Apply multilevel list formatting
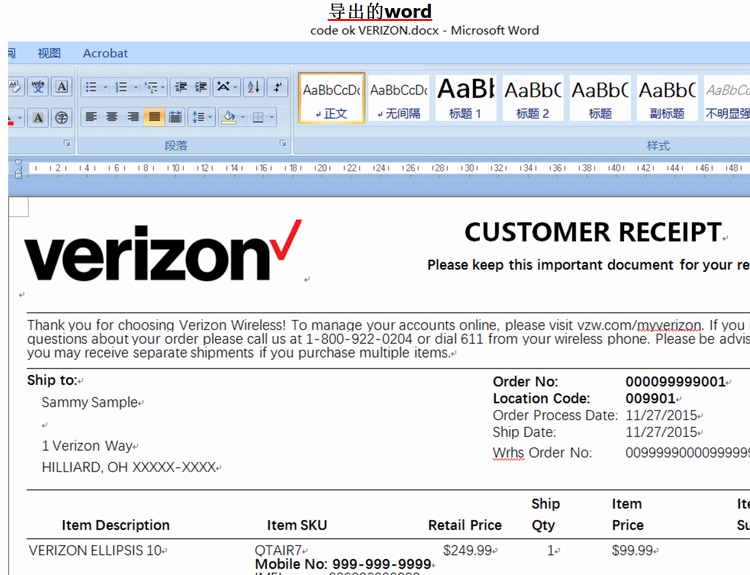This screenshot has width=750, height=575. [x=151, y=87]
